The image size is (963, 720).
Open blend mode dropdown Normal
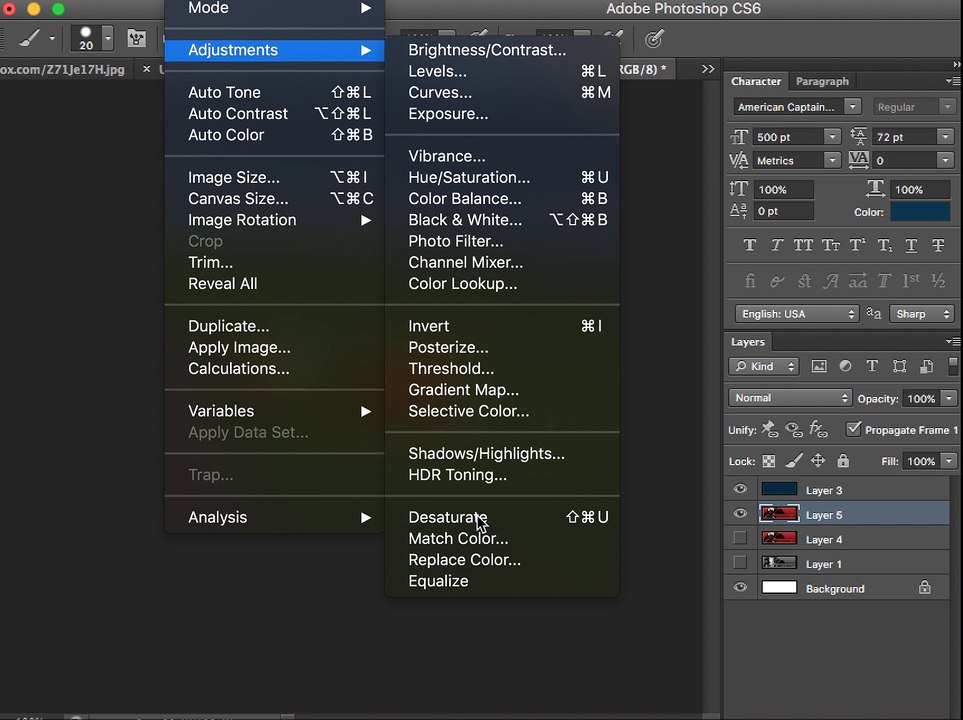[790, 398]
